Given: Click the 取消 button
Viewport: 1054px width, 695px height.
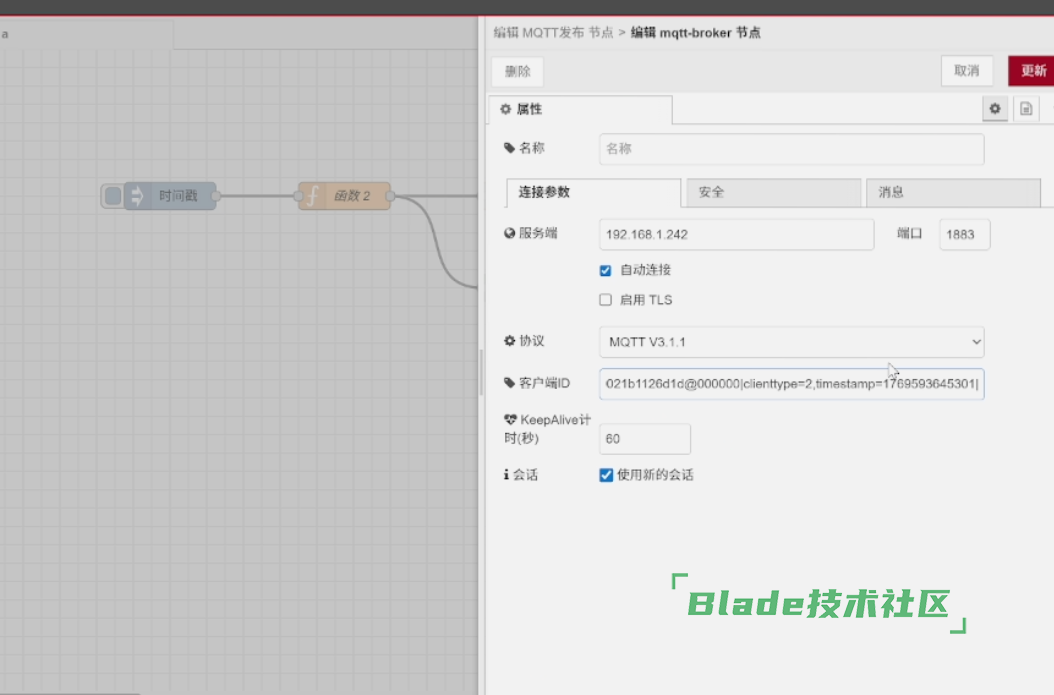Looking at the screenshot, I should pyautogui.click(x=966, y=71).
